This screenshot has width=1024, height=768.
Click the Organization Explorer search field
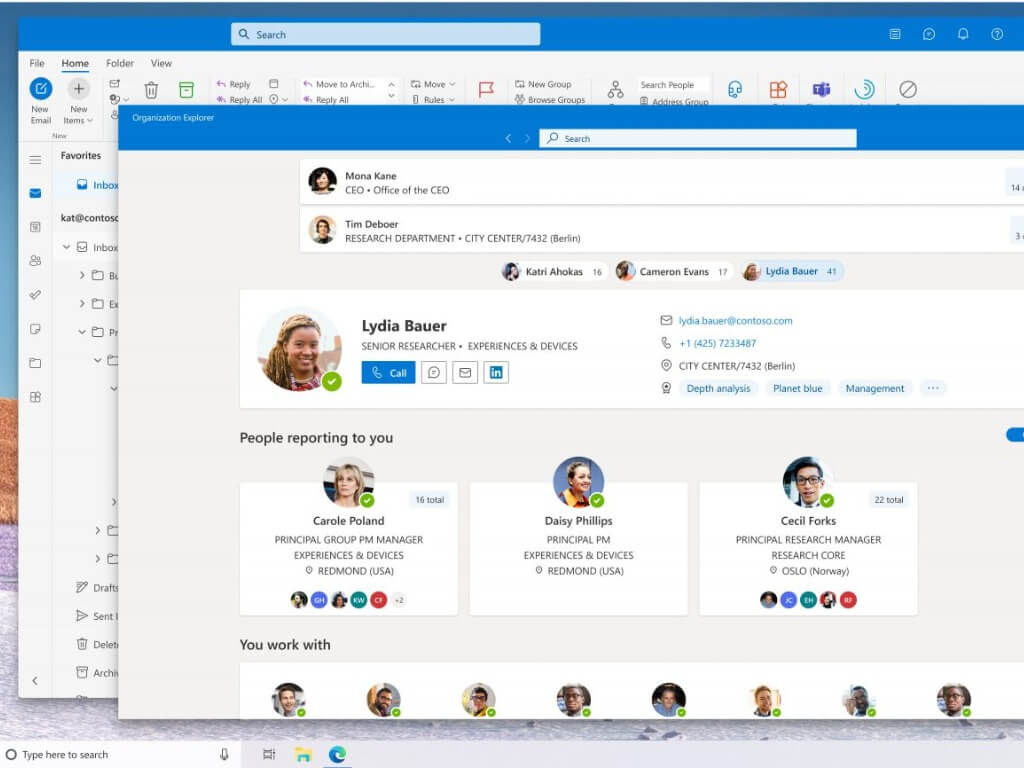click(698, 139)
